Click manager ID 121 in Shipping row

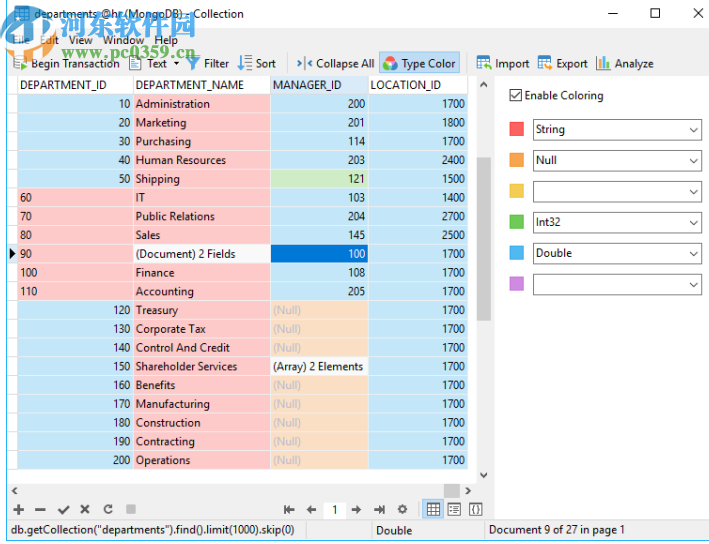click(319, 179)
